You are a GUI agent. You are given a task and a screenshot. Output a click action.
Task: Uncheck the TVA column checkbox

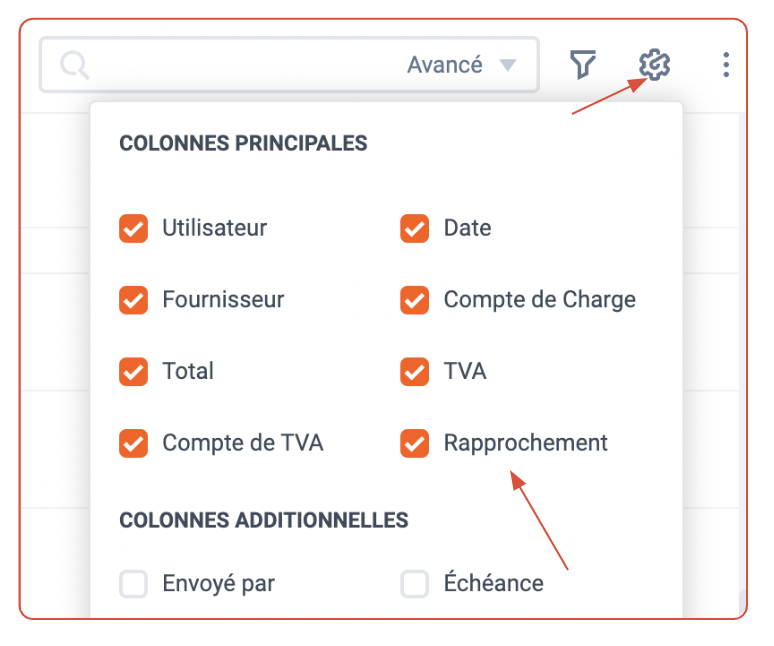pyautogui.click(x=415, y=372)
